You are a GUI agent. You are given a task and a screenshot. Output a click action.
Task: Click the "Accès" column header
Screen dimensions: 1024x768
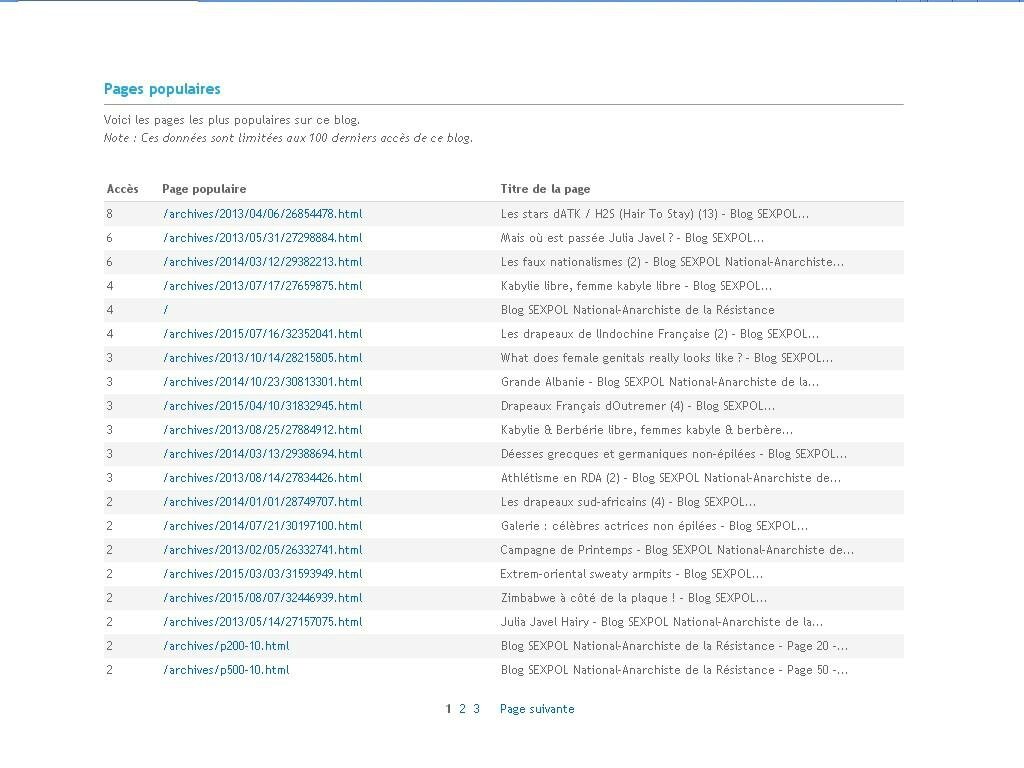pos(122,189)
